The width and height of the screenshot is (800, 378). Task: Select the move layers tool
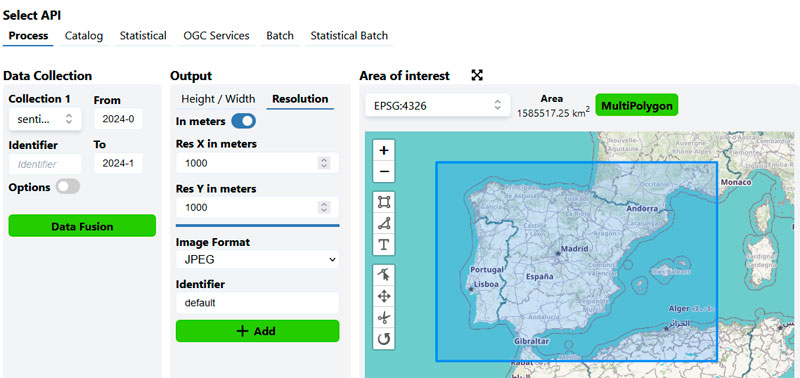[384, 296]
